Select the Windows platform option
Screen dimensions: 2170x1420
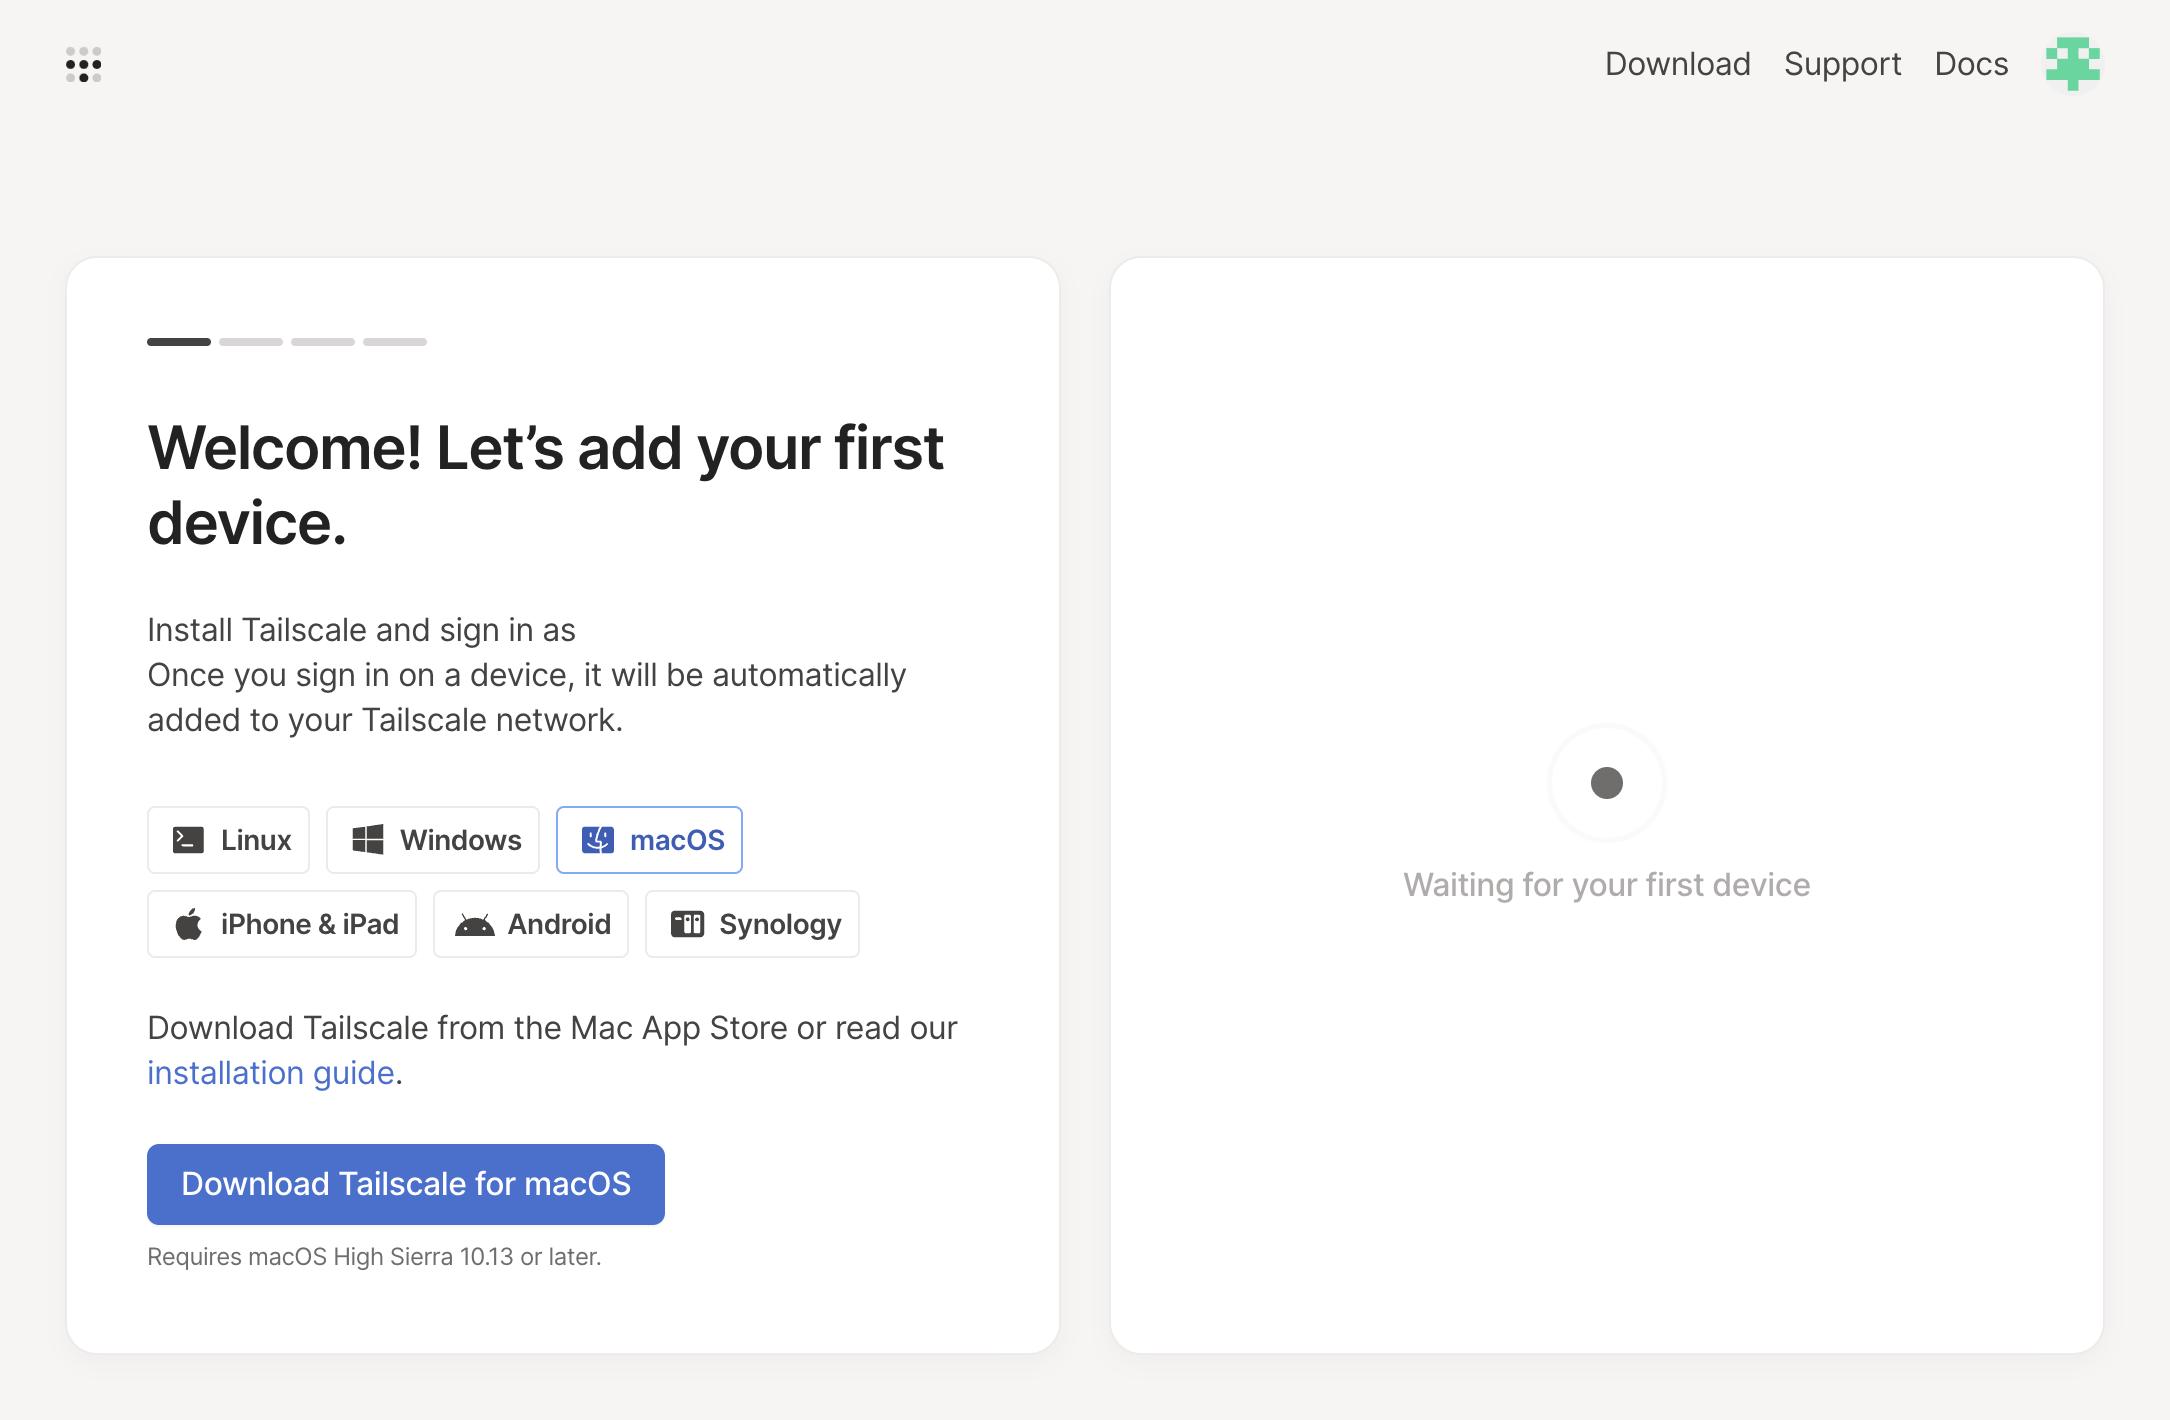432,840
